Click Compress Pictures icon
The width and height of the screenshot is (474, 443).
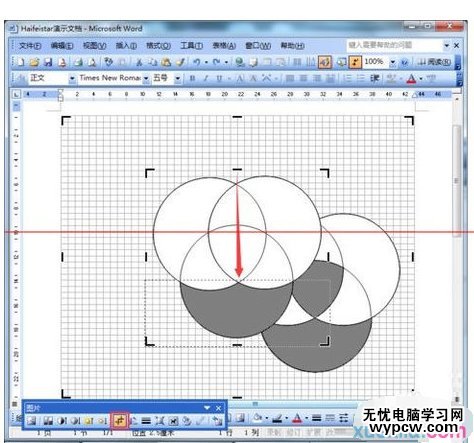(x=160, y=421)
